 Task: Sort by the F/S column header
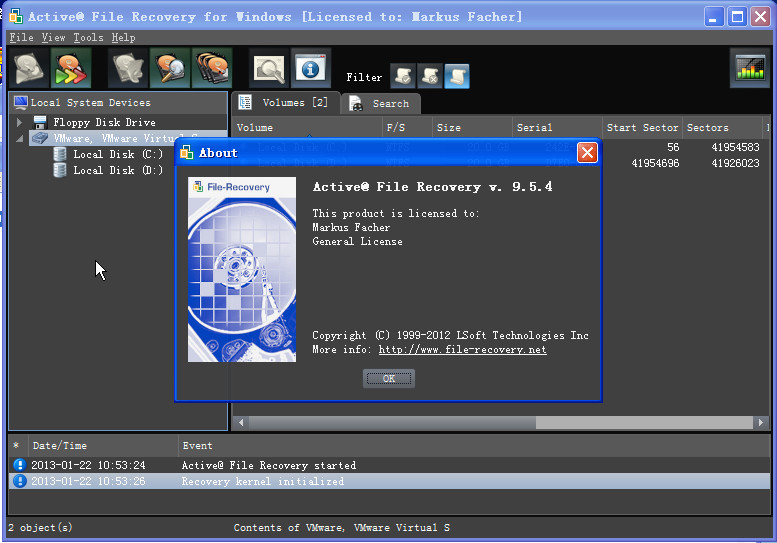407,128
